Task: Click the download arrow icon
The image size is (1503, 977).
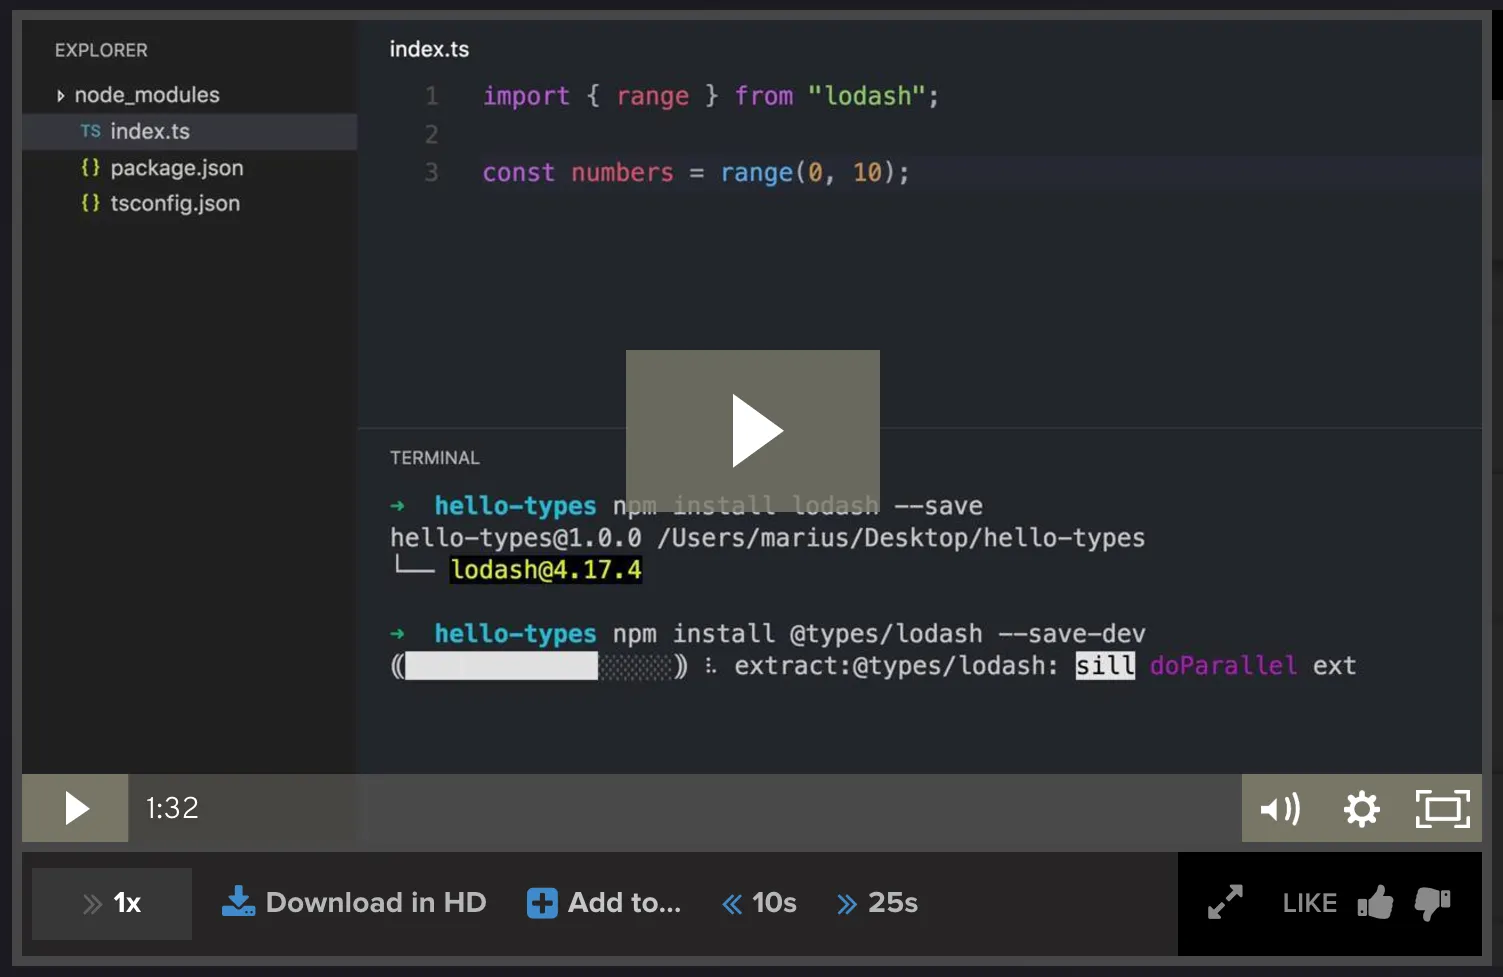Action: (x=238, y=901)
